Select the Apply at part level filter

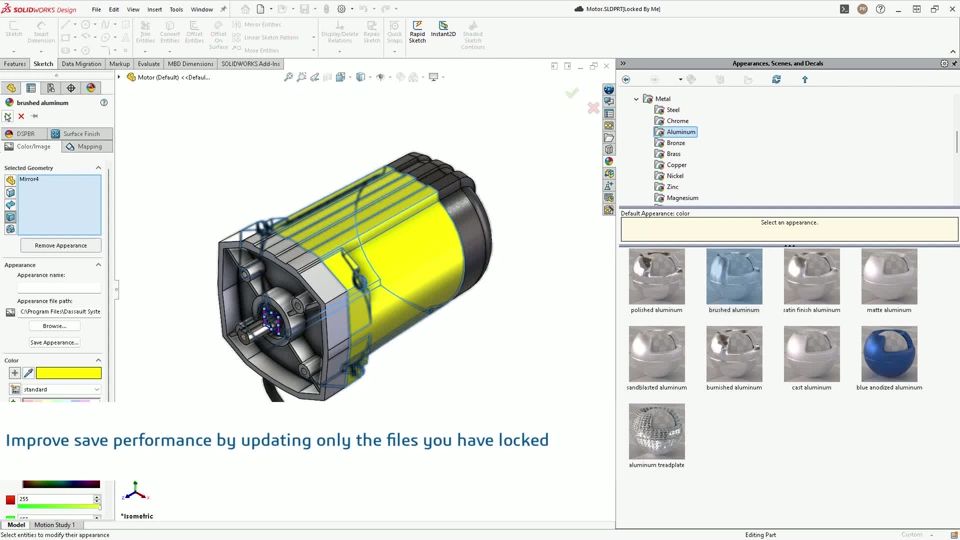click(10, 180)
